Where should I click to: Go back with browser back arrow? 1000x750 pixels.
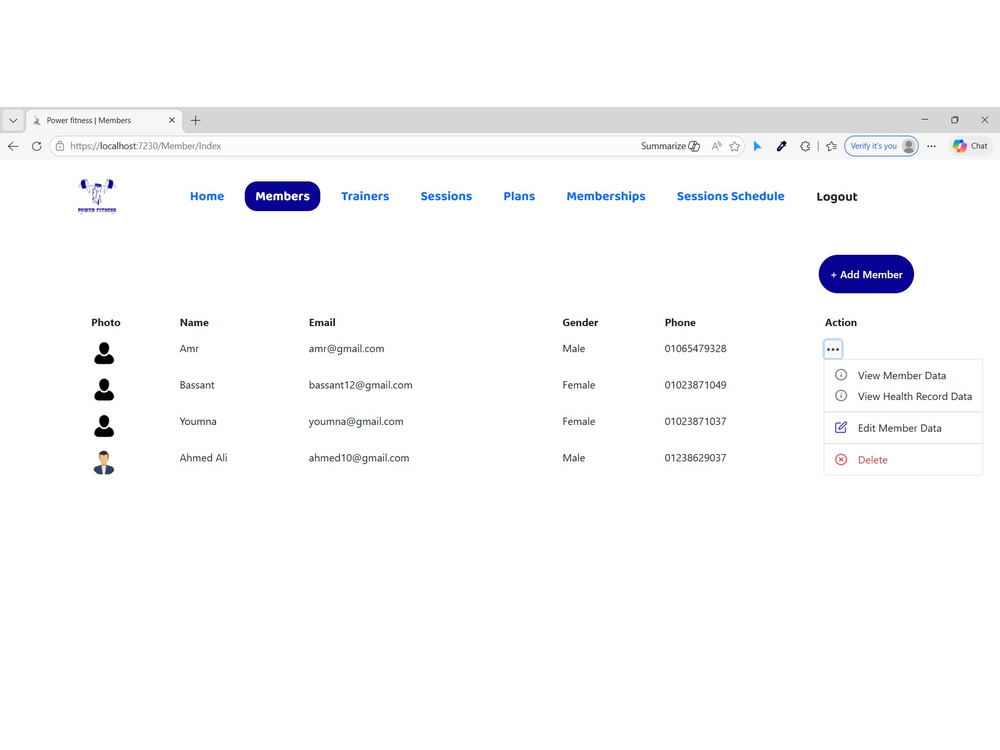click(x=13, y=146)
